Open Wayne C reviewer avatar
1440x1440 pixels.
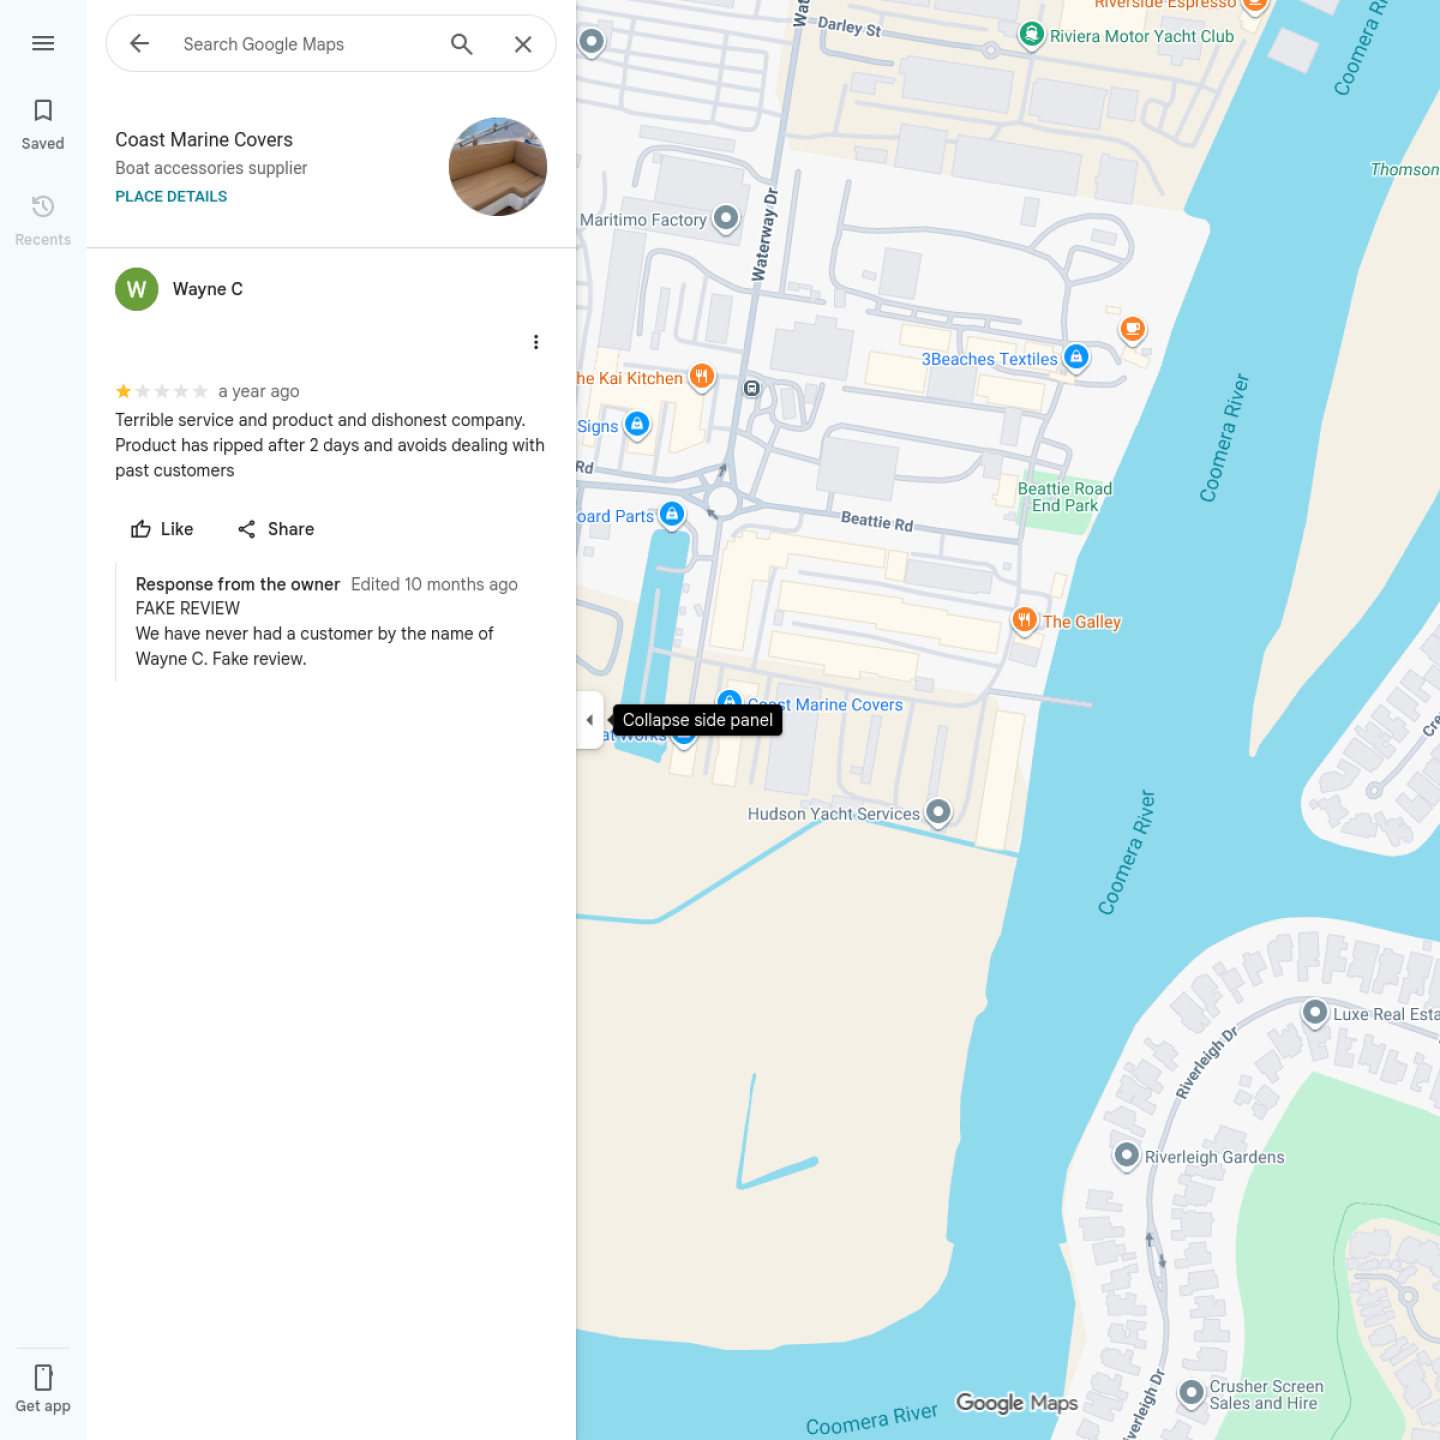click(137, 289)
